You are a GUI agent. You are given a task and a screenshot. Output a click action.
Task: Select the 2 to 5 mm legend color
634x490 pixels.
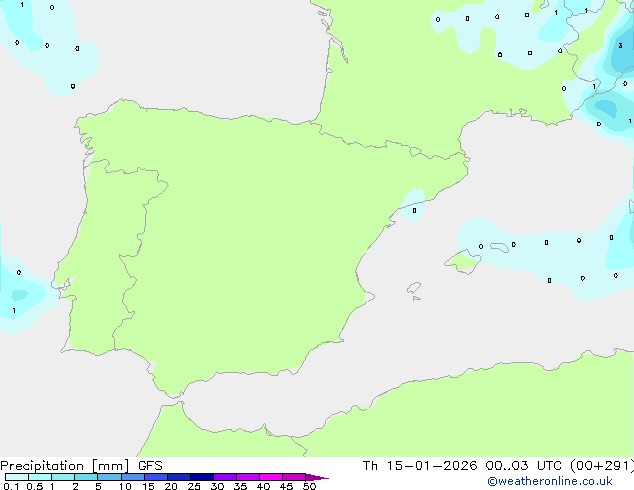tap(86, 477)
